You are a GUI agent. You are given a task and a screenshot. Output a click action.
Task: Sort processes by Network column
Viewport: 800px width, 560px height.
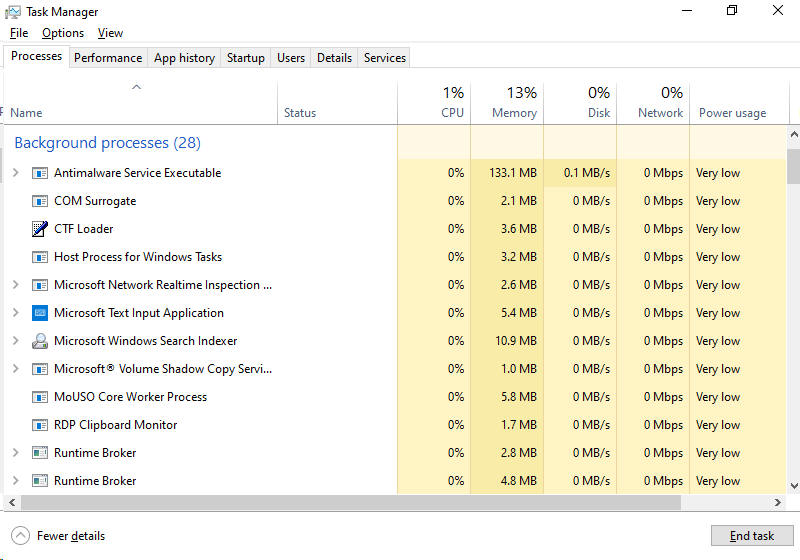(x=653, y=103)
